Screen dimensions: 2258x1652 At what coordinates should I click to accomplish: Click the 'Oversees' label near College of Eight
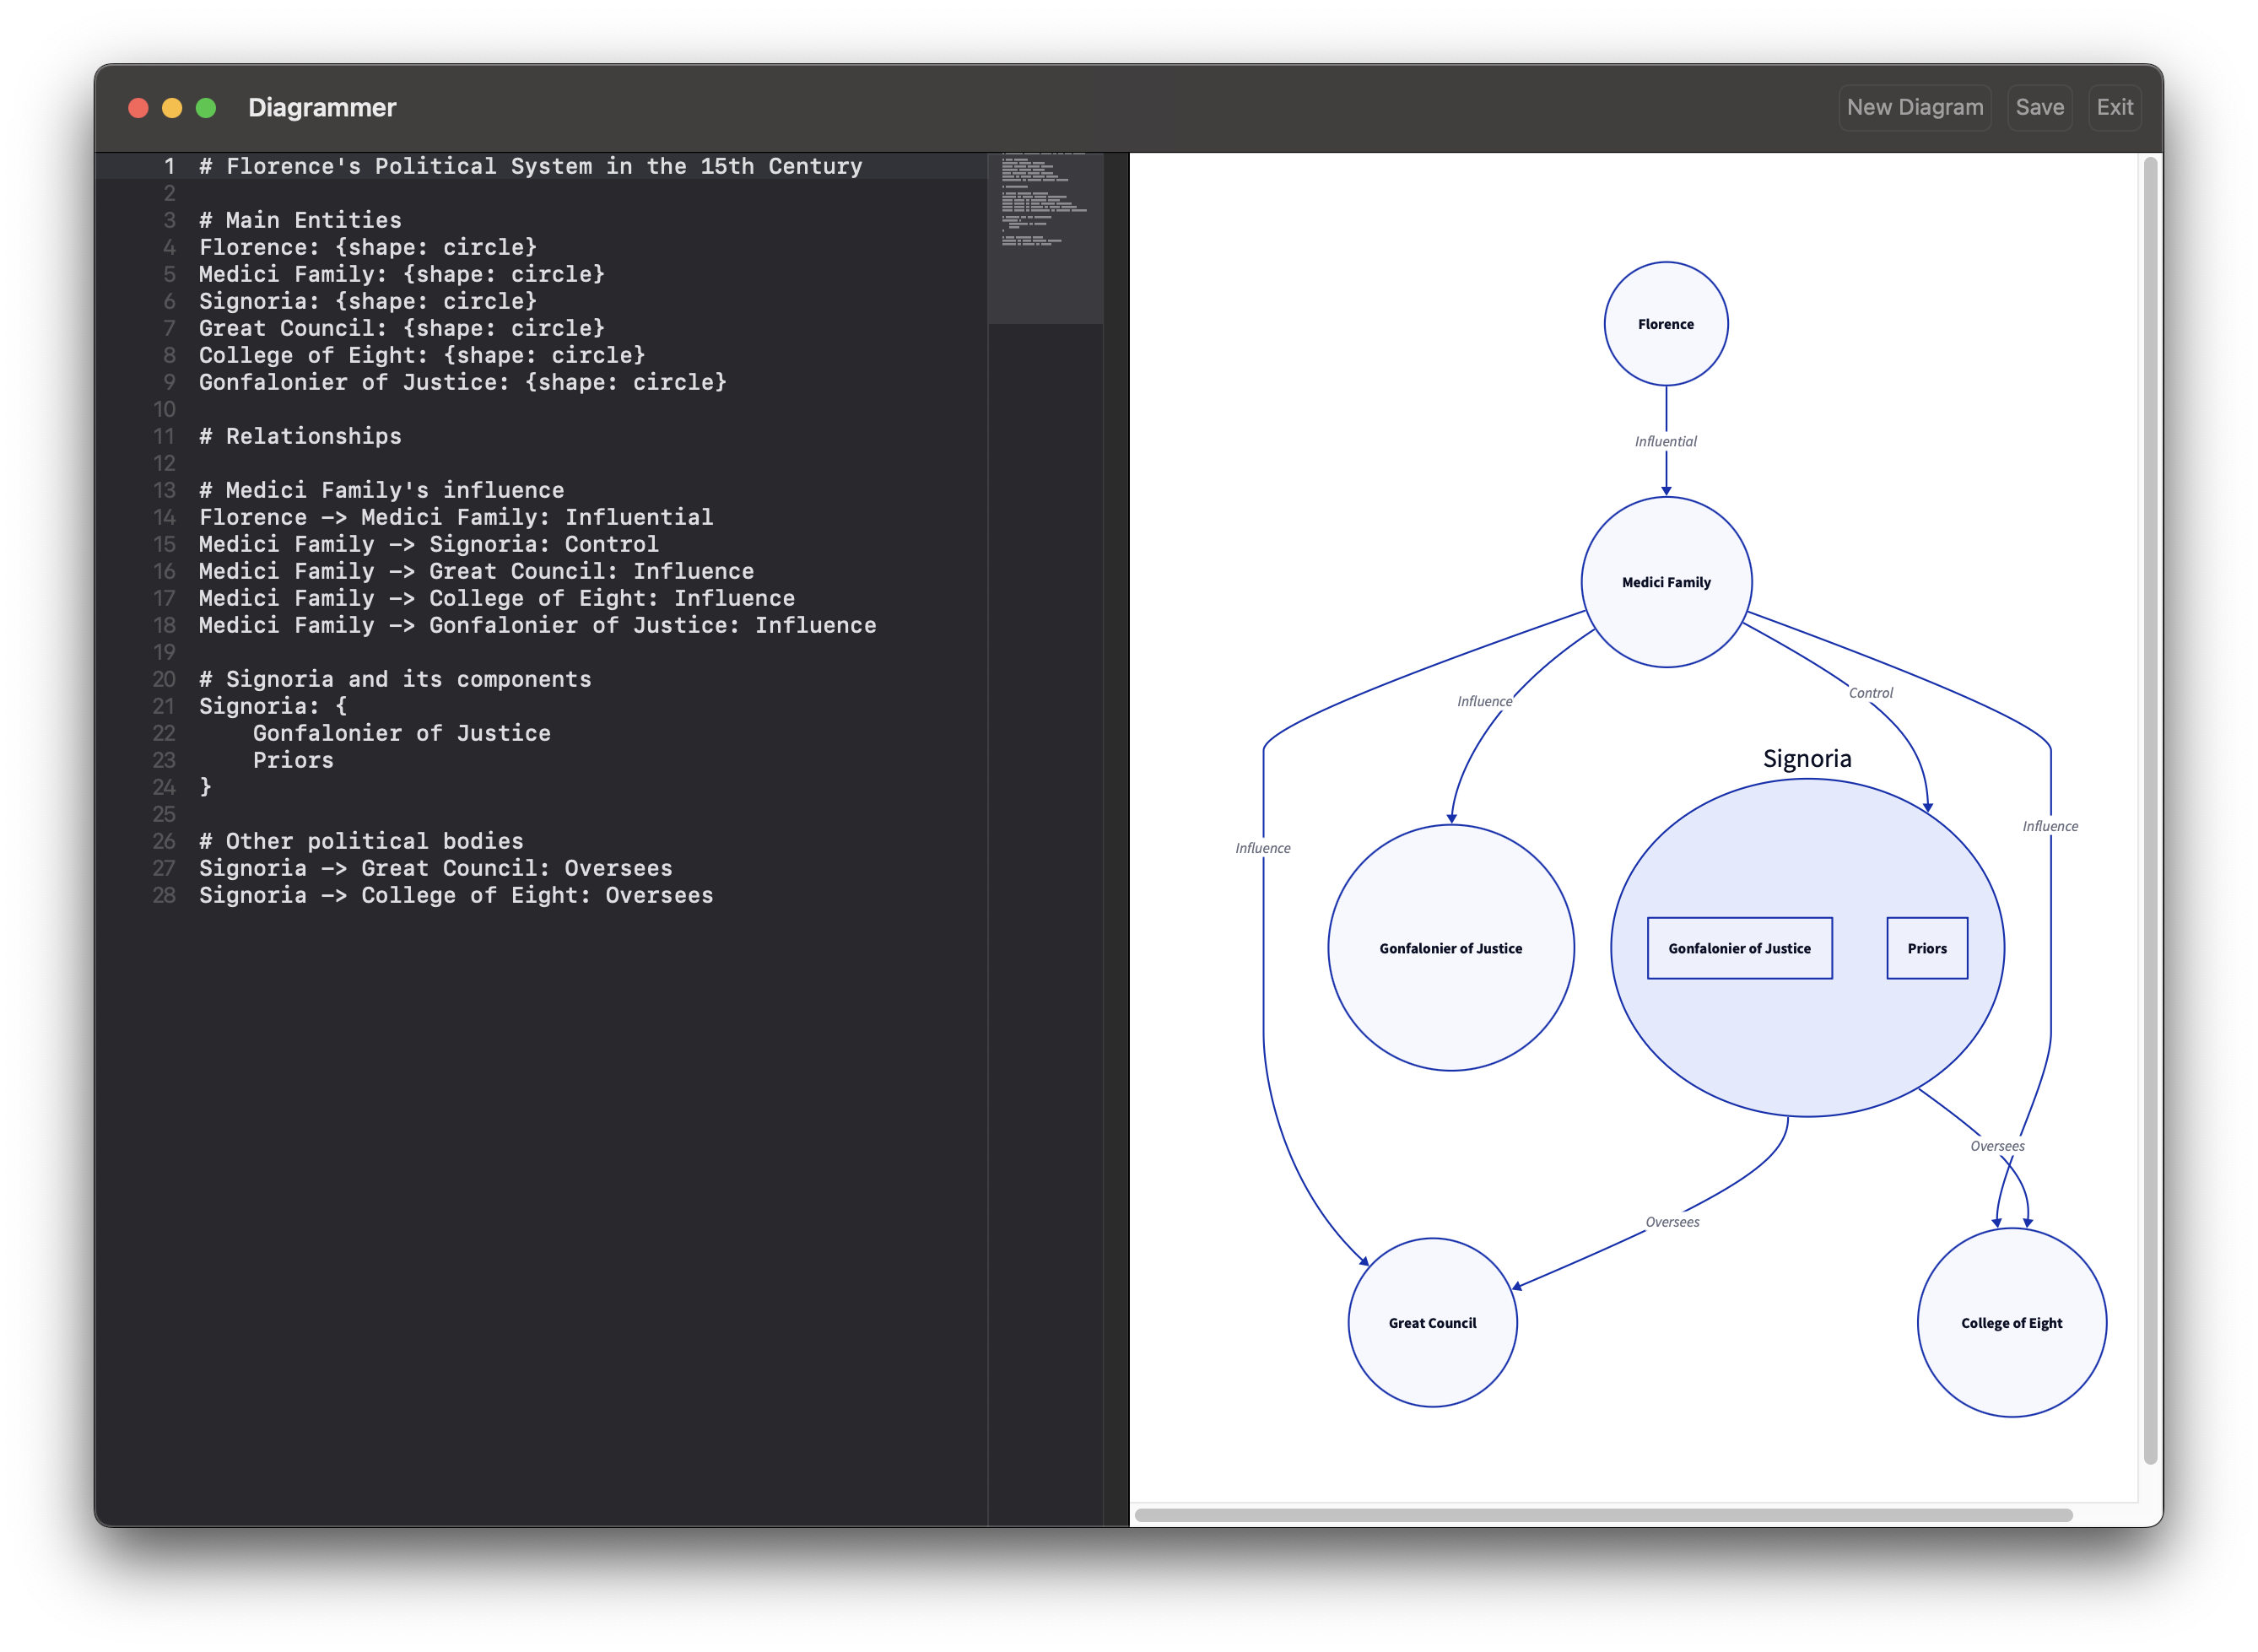point(1997,1146)
